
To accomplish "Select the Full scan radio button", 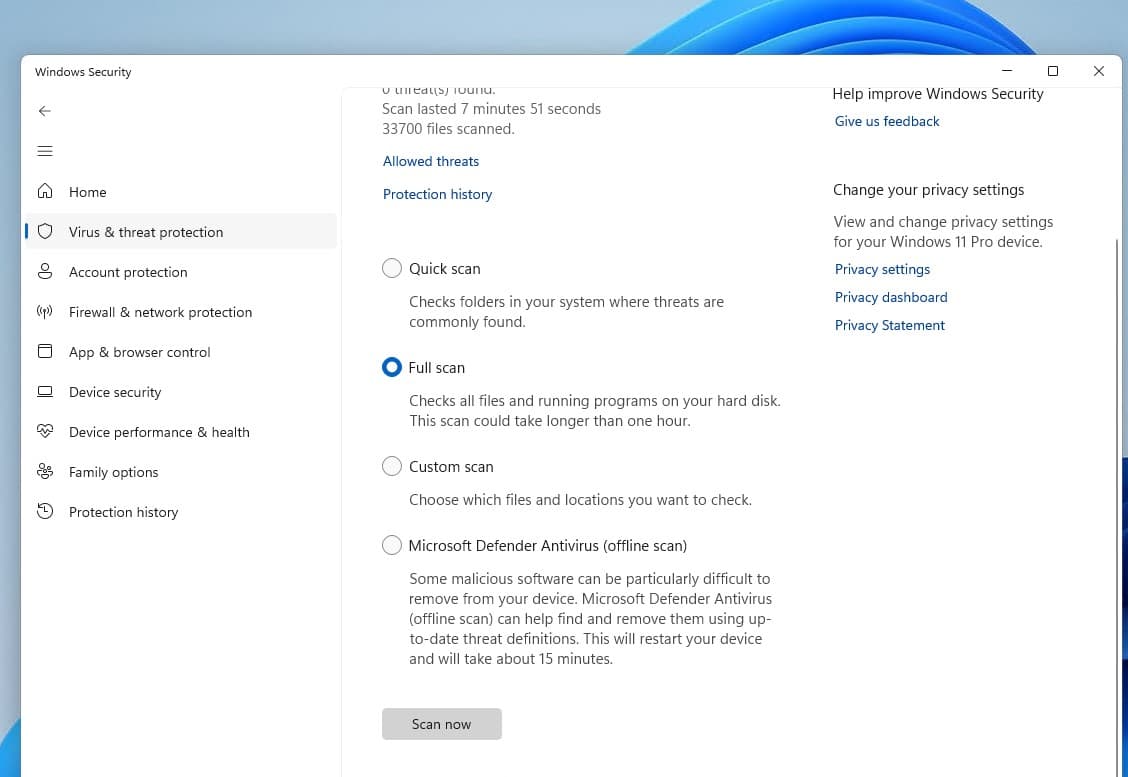I will click(392, 368).
